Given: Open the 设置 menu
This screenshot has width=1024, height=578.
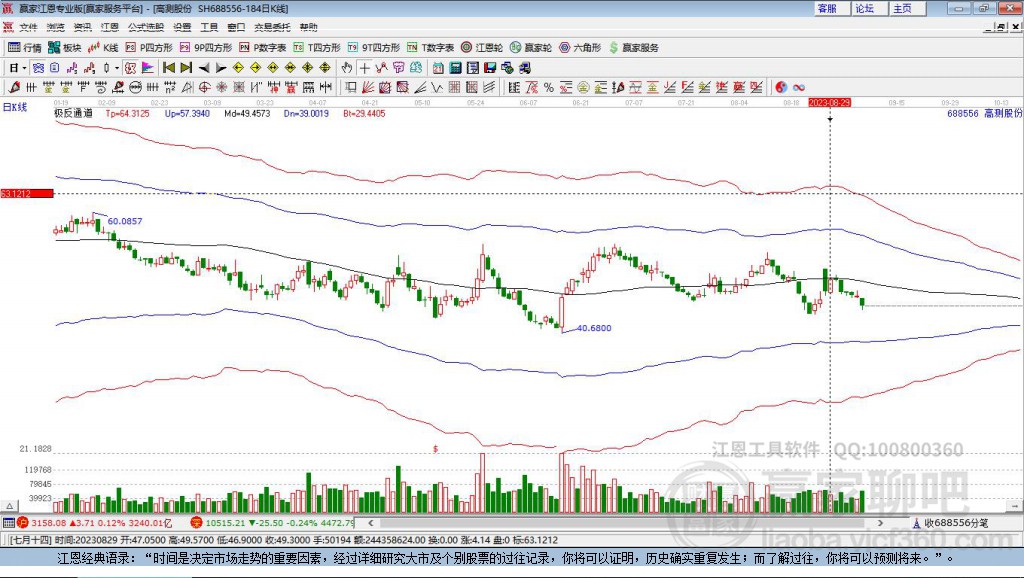Looking at the screenshot, I should click(182, 27).
